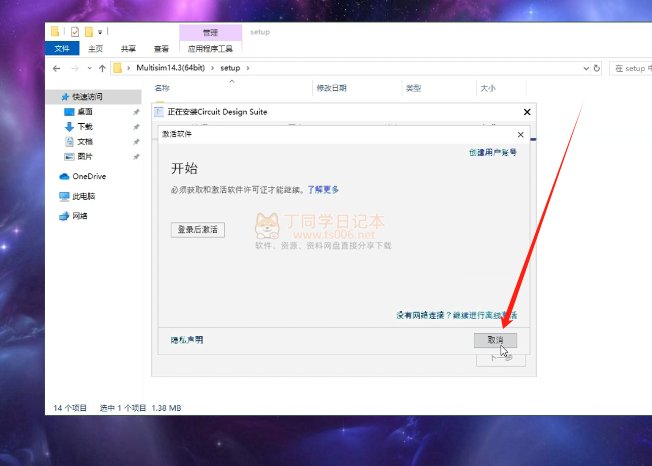Select 此电脑 in the navigation pane
This screenshot has width=652, height=466.
(85, 196)
